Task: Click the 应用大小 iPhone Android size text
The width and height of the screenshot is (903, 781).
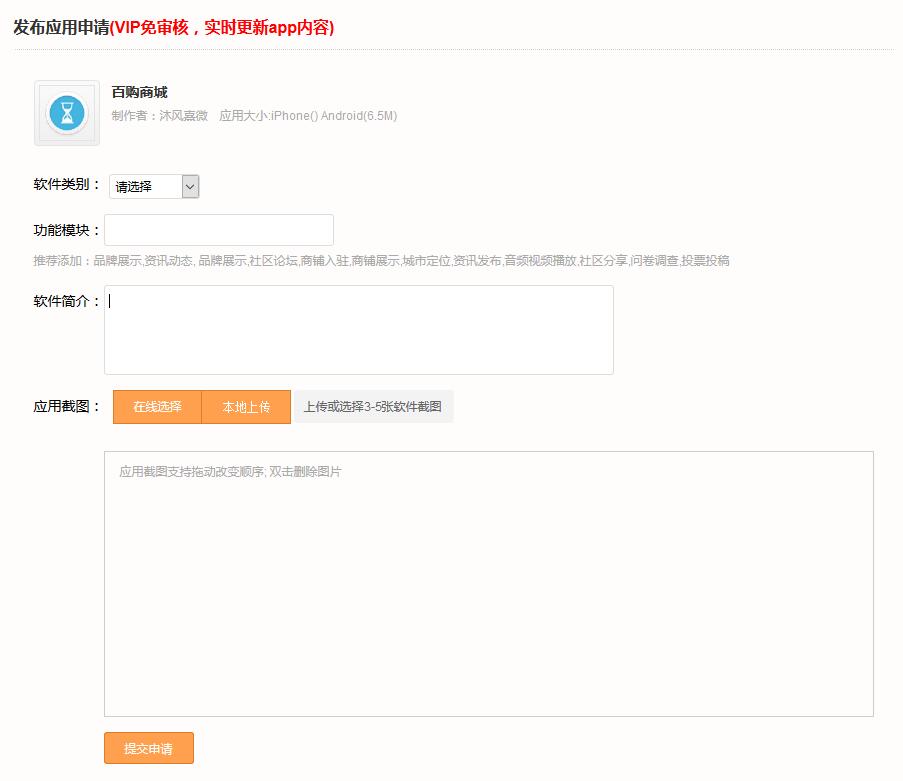Action: pyautogui.click(x=308, y=116)
